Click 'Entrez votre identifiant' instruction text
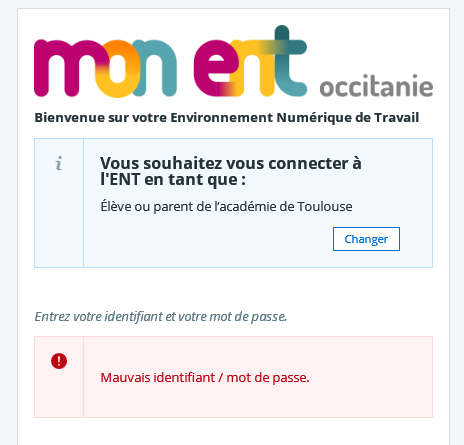The image size is (464, 445). 98,317
